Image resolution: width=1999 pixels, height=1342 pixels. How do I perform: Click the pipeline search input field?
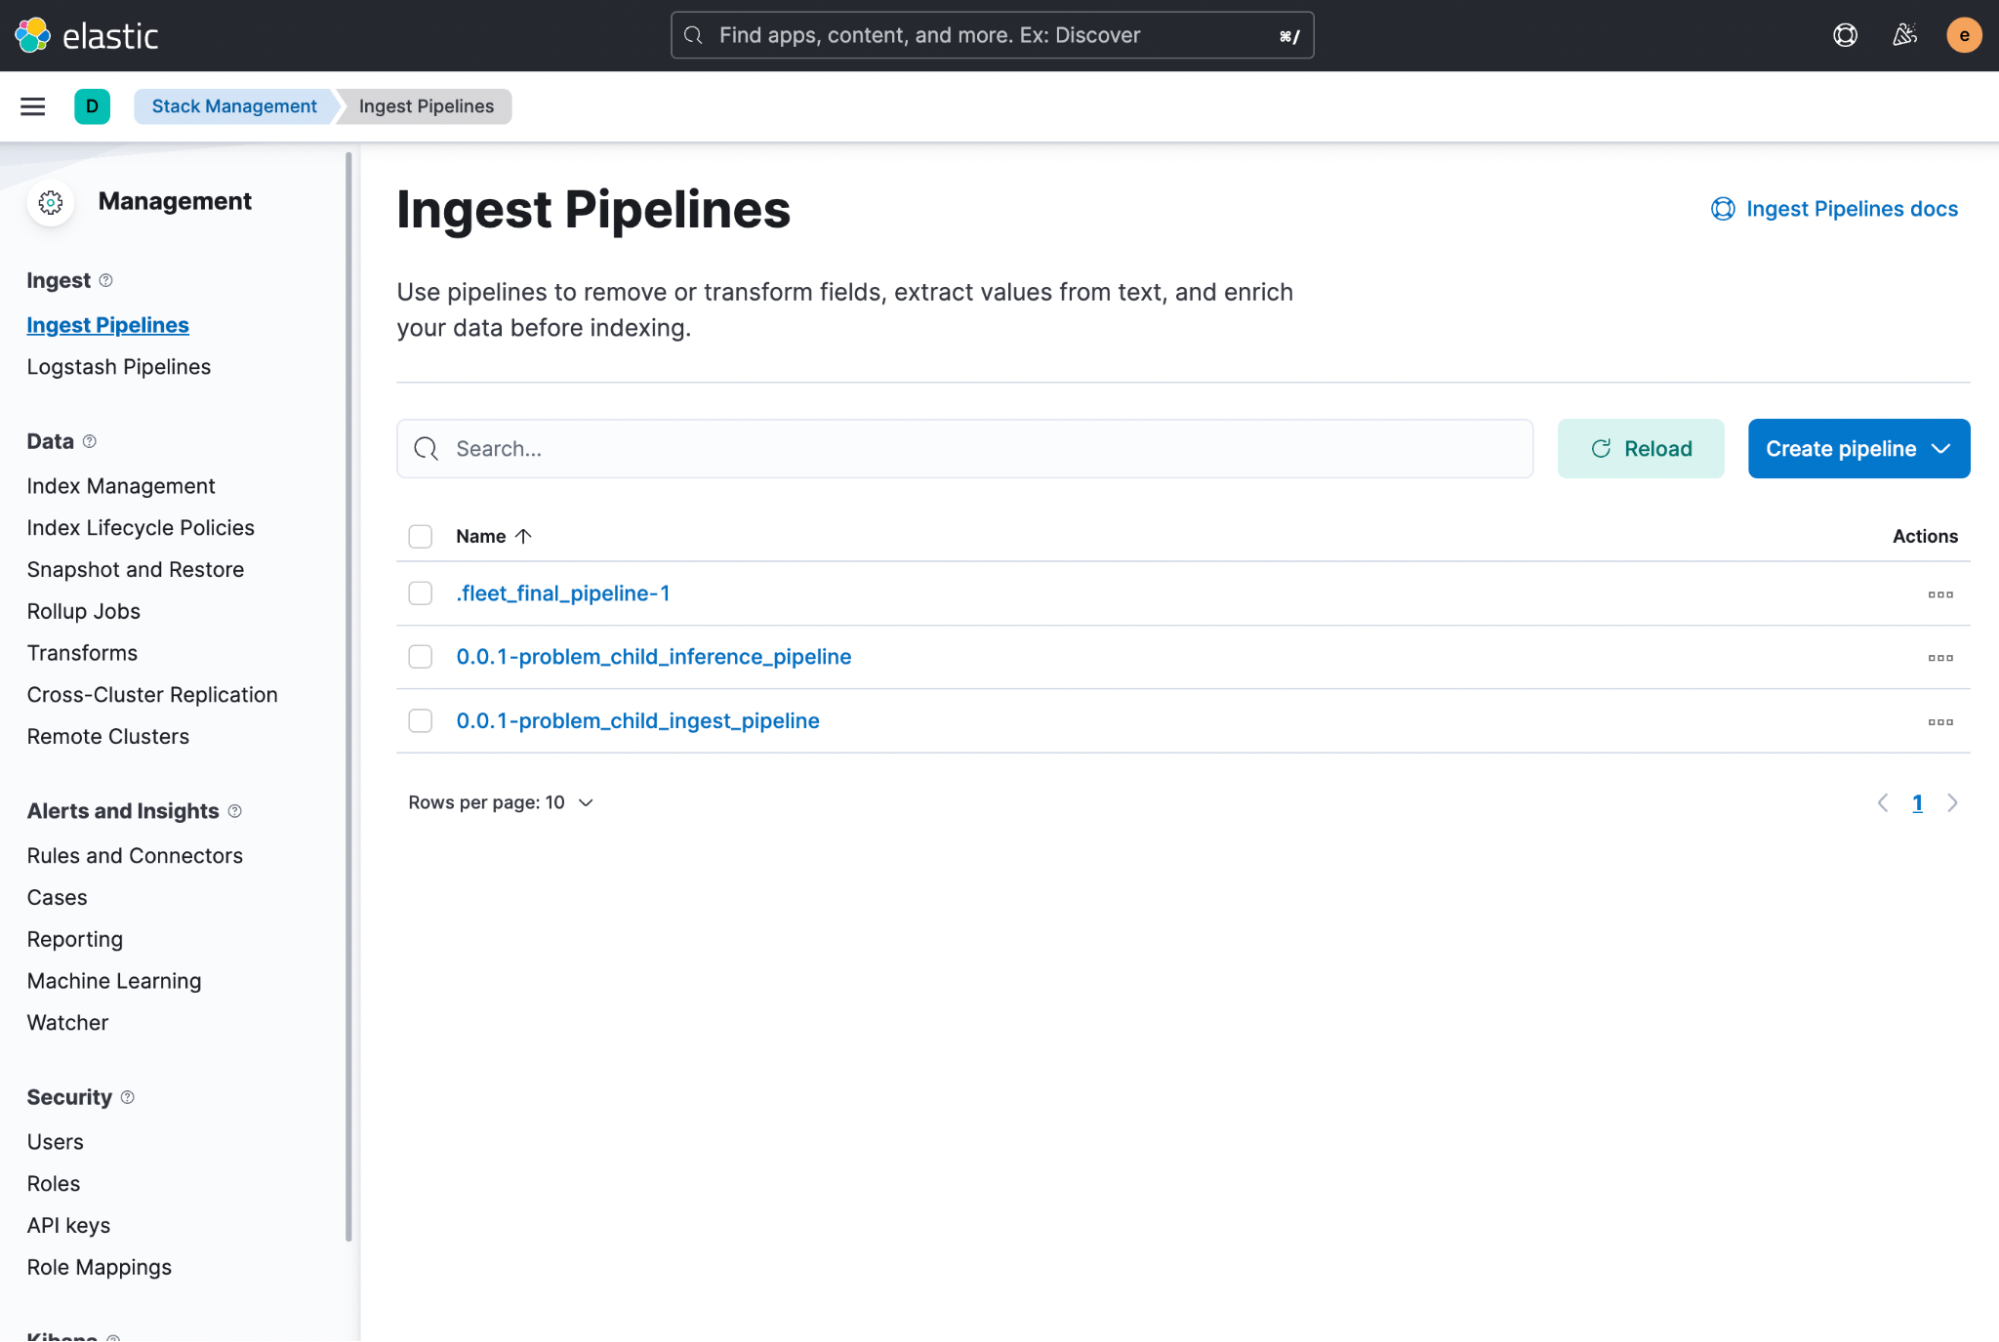964,448
